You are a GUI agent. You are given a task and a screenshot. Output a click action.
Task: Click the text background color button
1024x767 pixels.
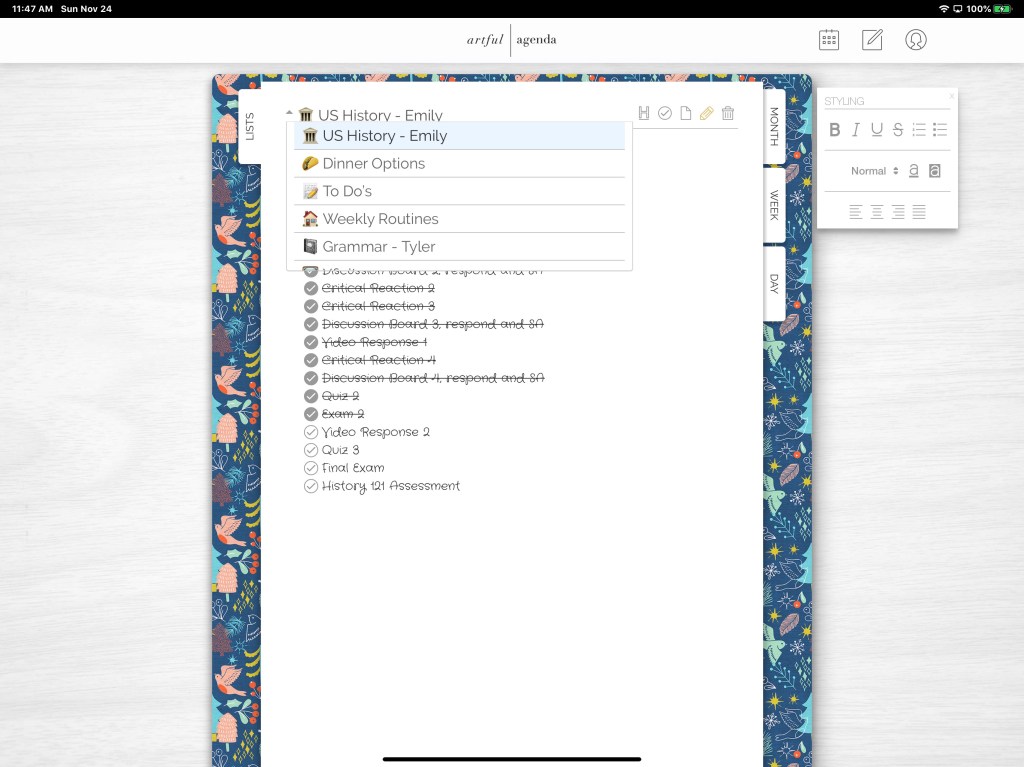coord(935,171)
